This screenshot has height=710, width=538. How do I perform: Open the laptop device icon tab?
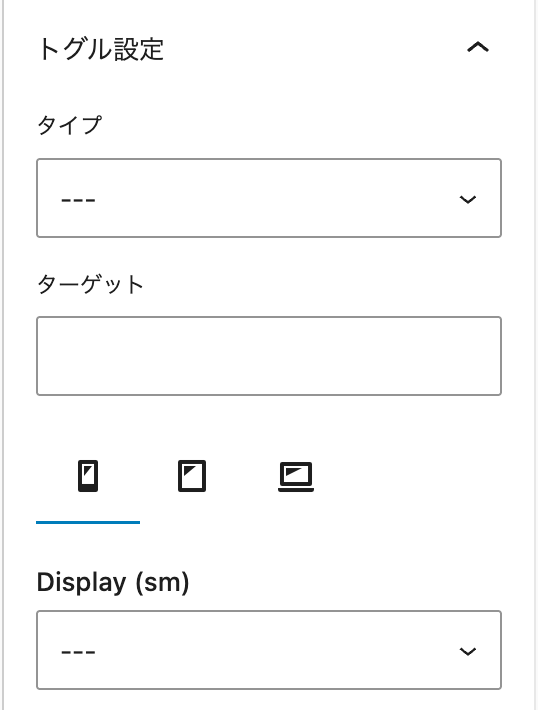click(x=296, y=475)
